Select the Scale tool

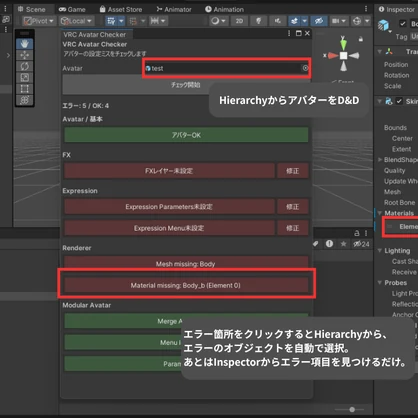click(x=25, y=78)
